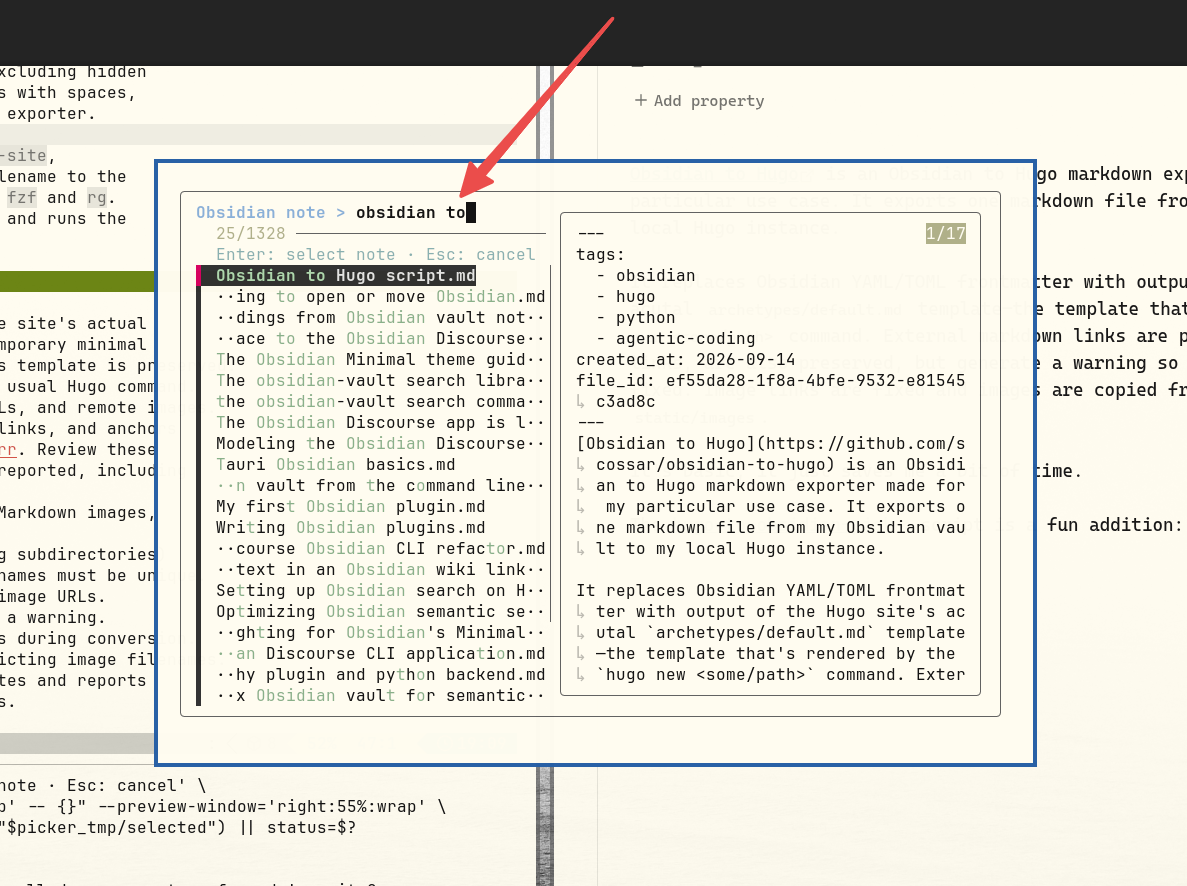
Task: Select result 'The obsidian-vault search libra..'
Action: pos(380,381)
